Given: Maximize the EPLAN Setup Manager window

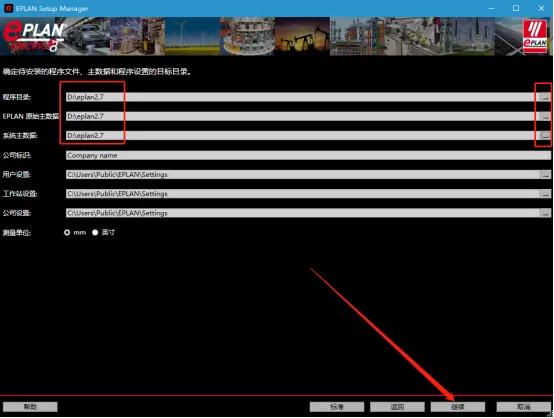Looking at the screenshot, I should tap(516, 8).
